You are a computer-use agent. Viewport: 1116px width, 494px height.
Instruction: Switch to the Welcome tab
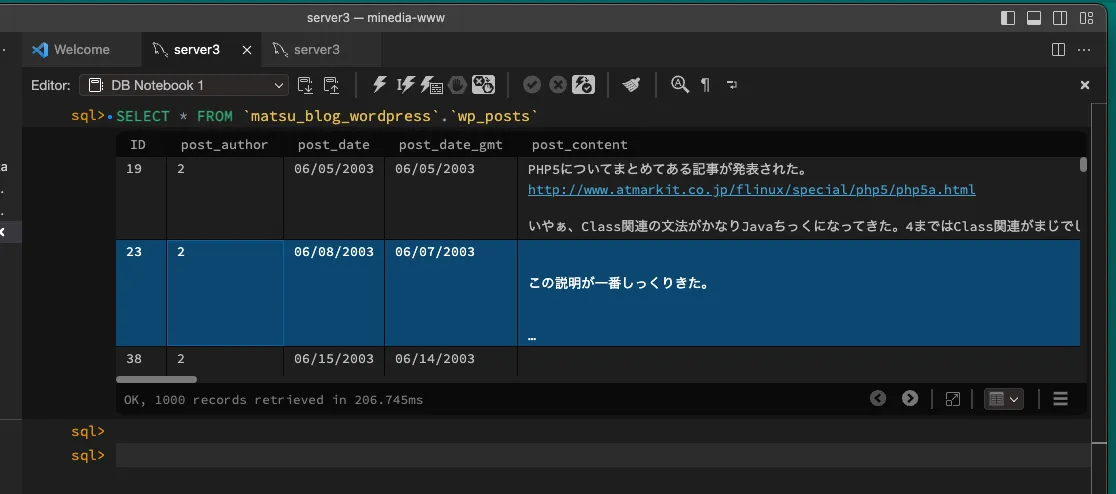[x=82, y=49]
